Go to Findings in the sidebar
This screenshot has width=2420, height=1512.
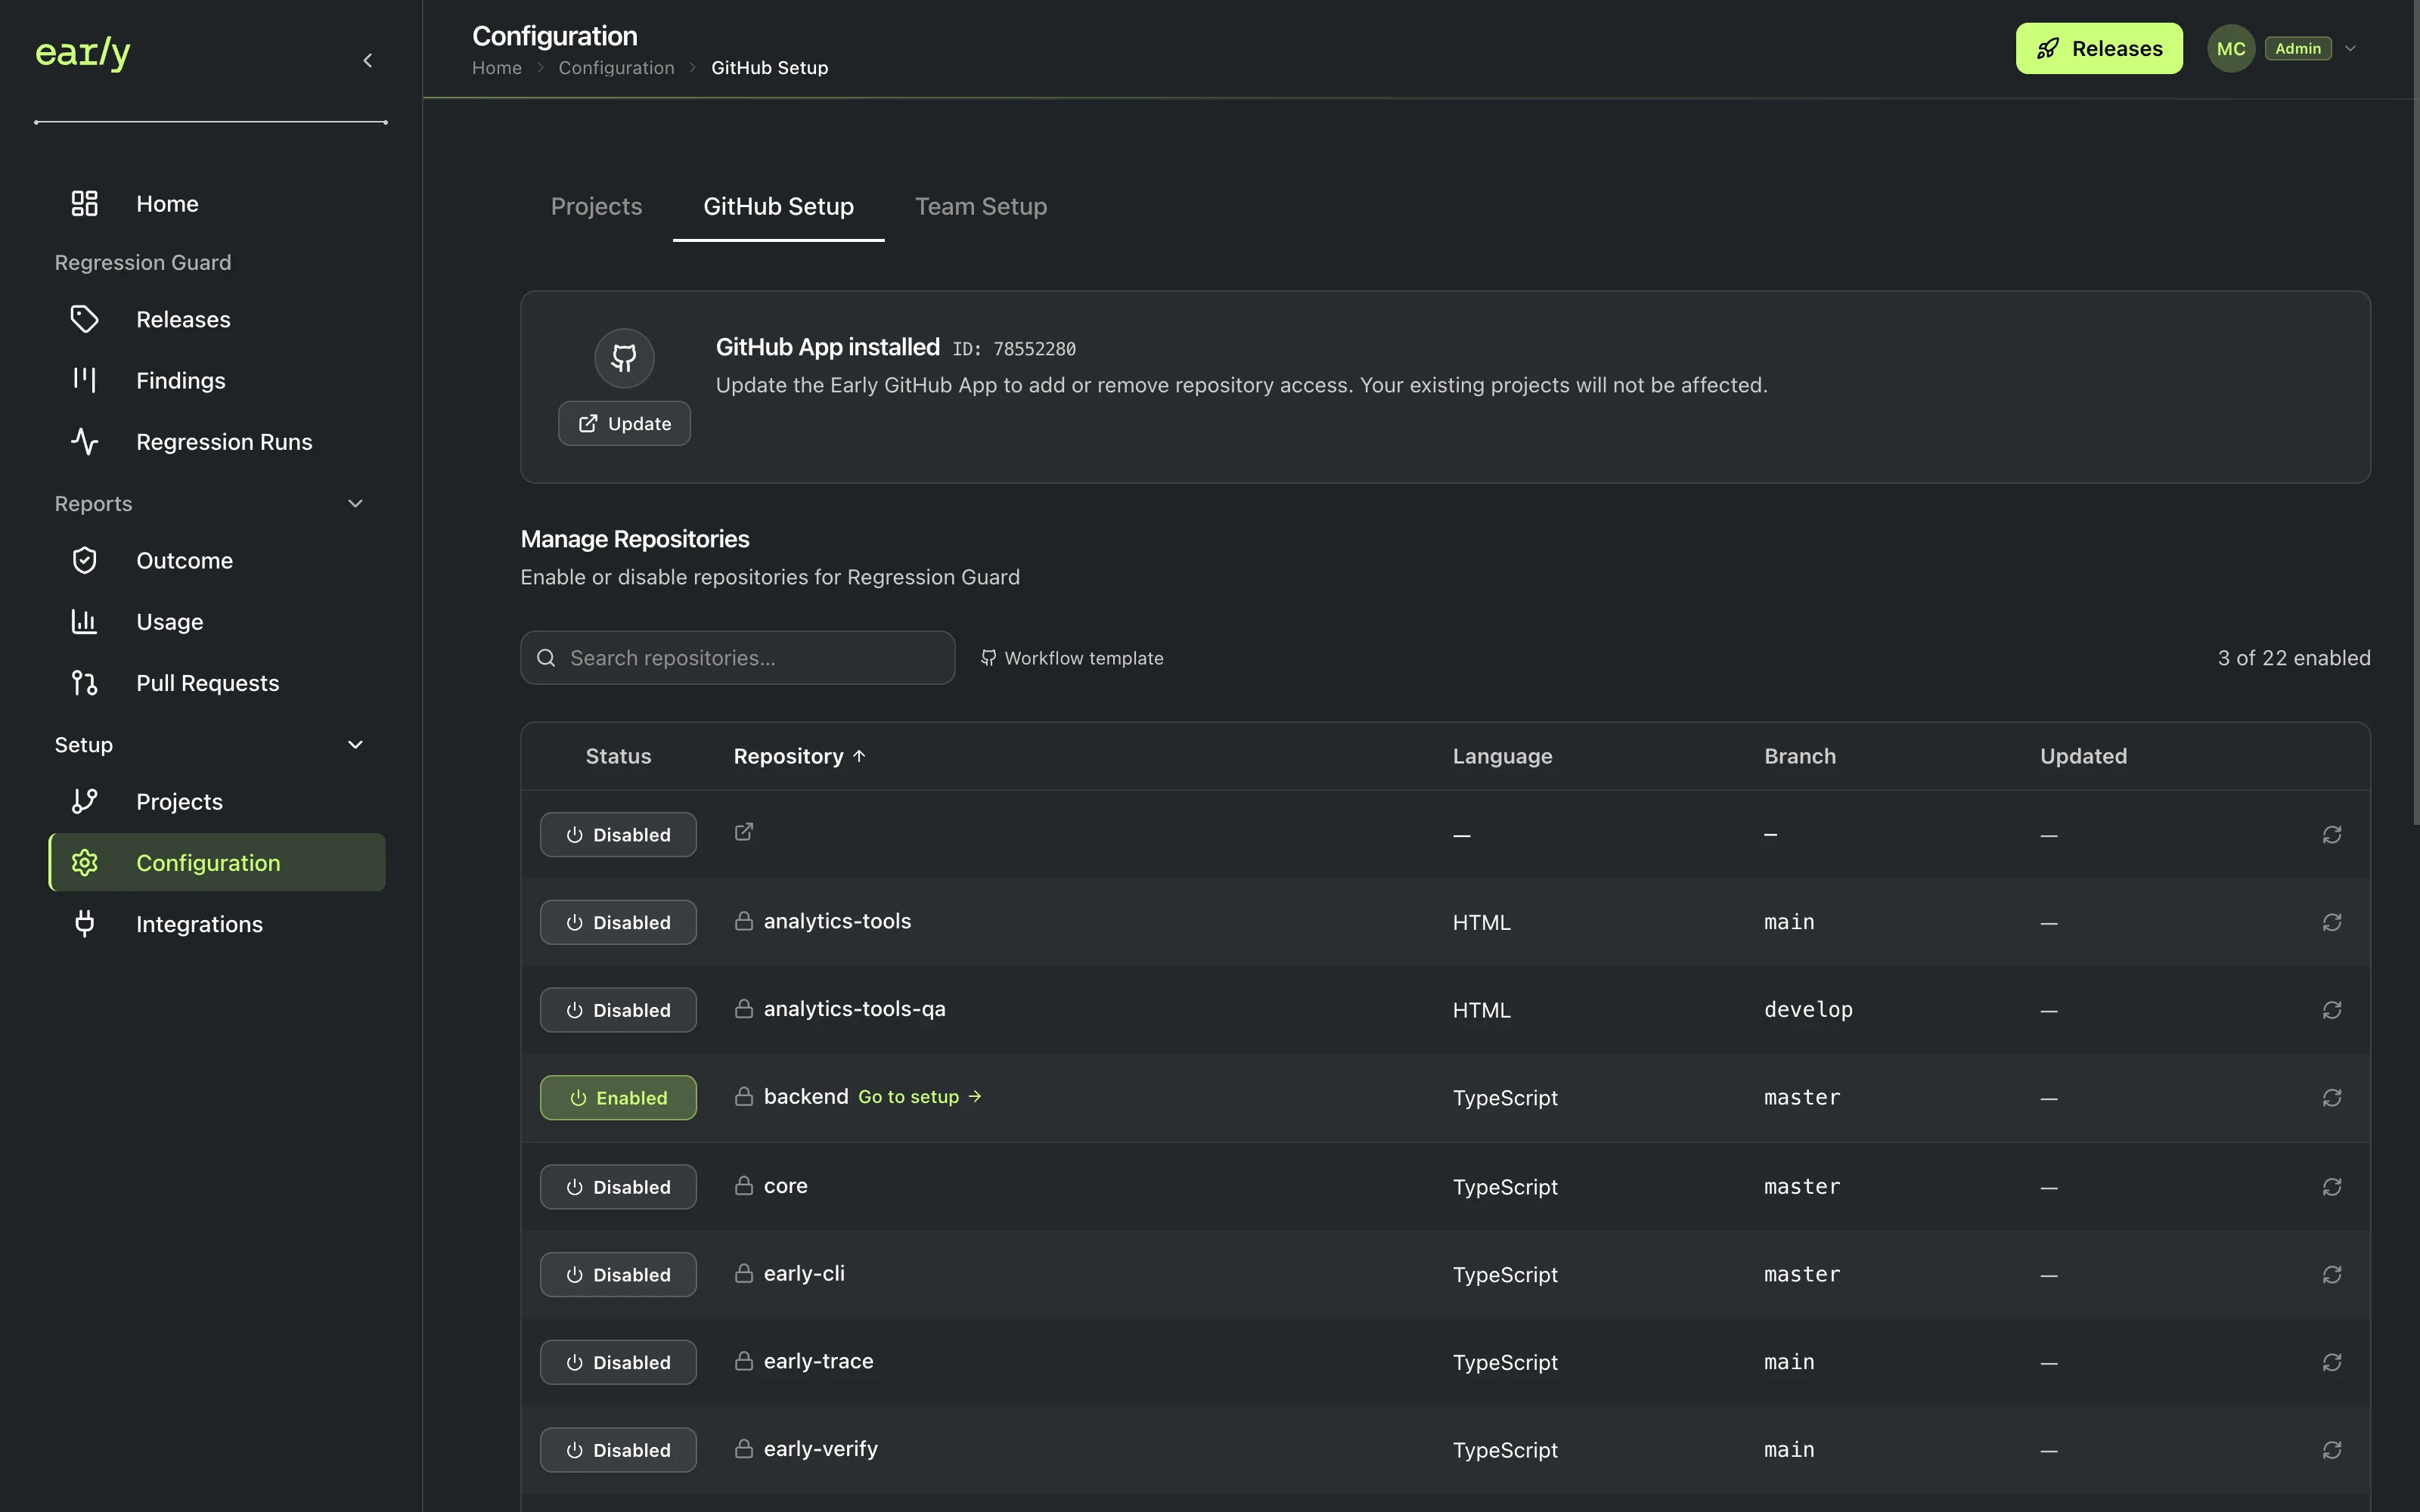click(x=217, y=381)
